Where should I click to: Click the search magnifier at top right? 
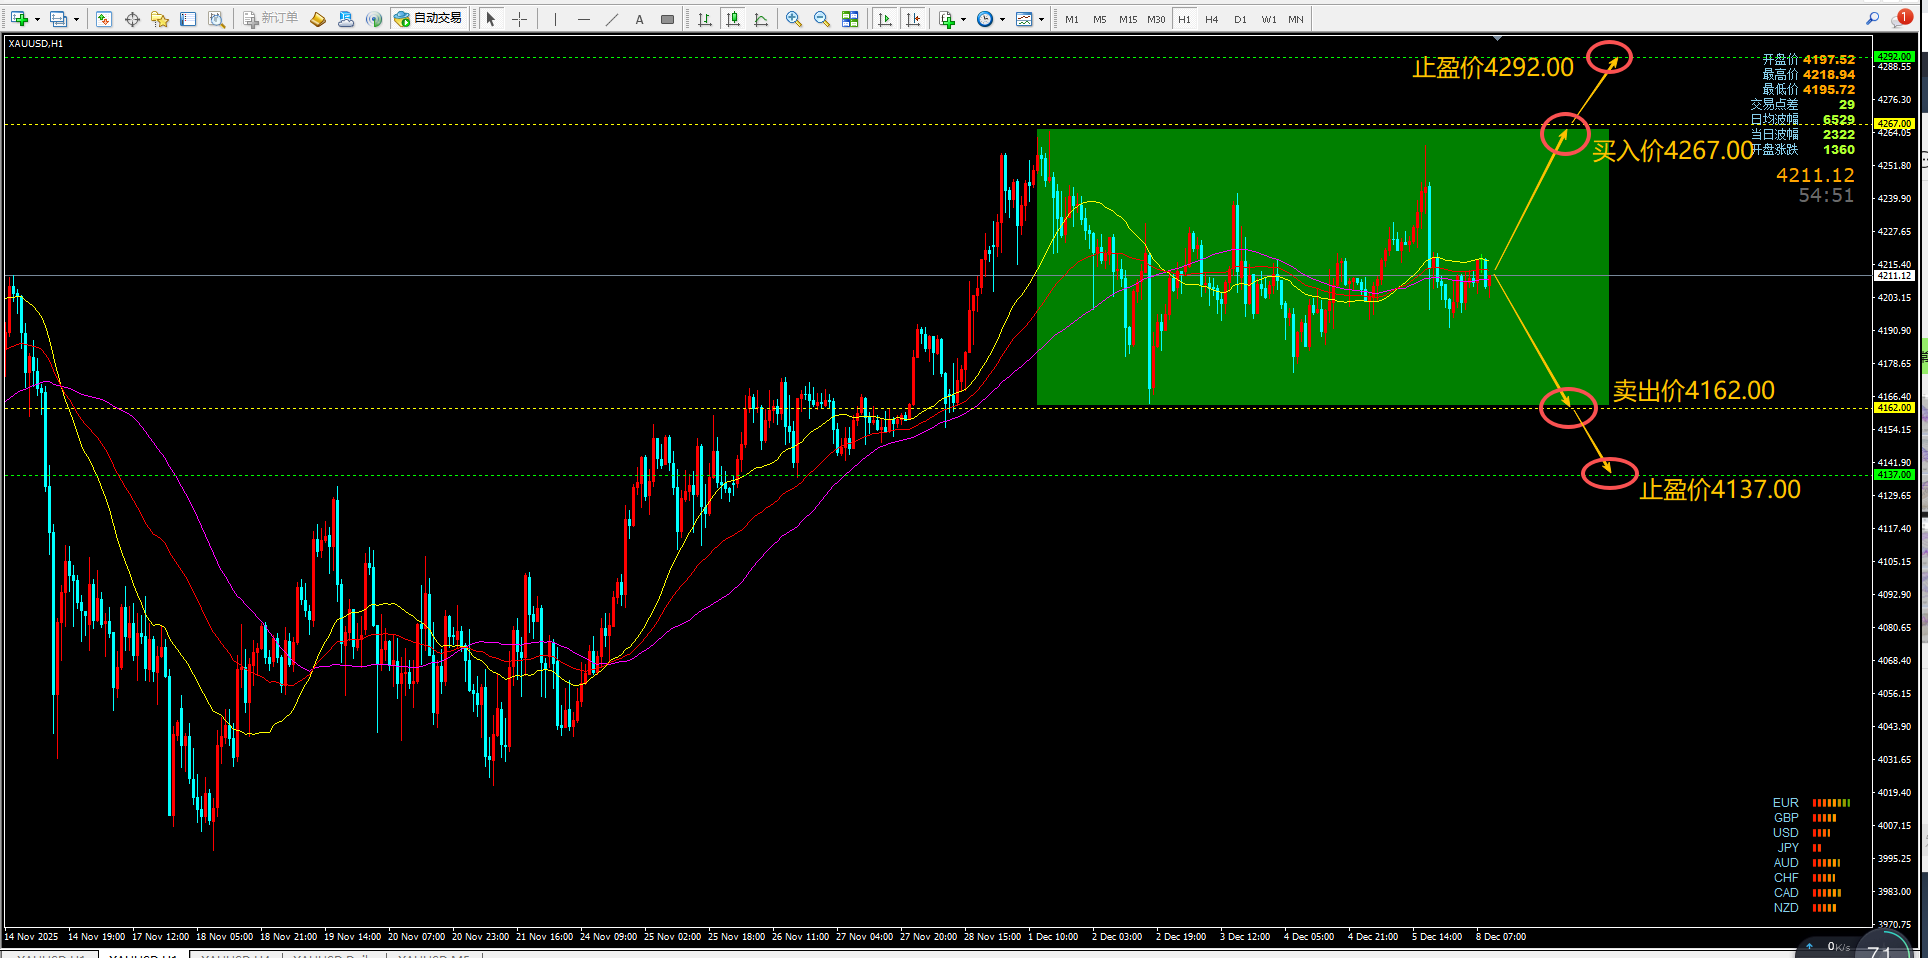coord(1872,18)
